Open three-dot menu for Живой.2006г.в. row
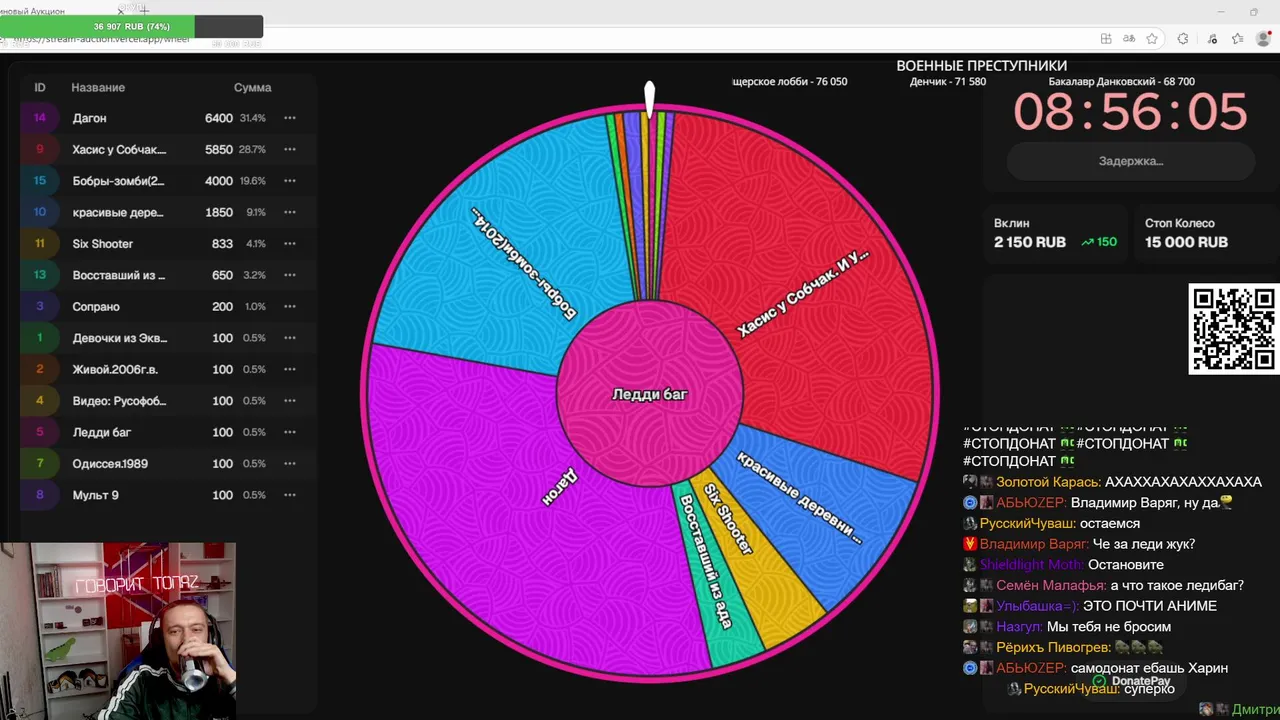 (x=290, y=369)
